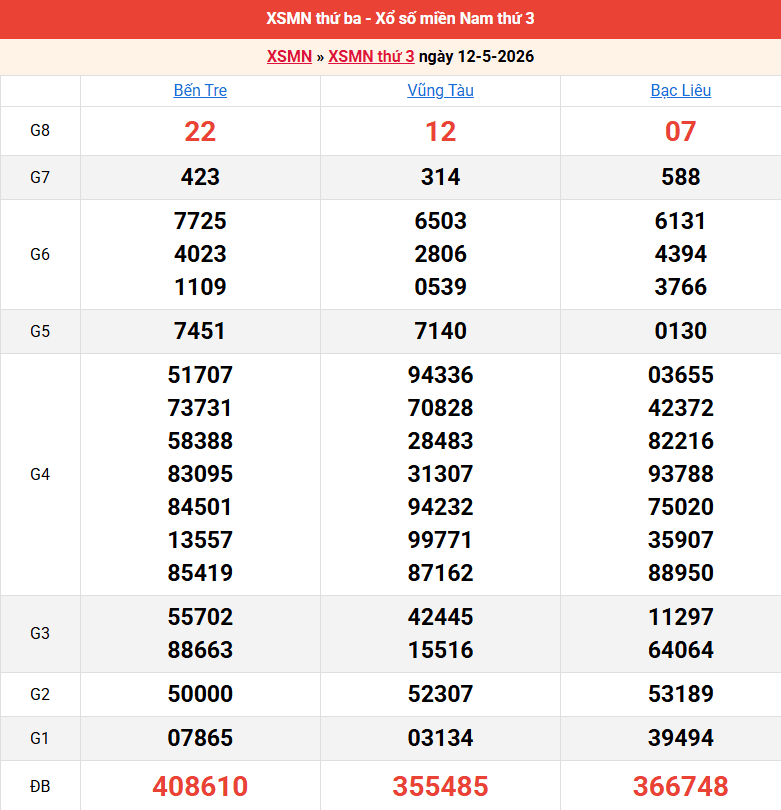Select G4 number 58388

[x=200, y=441]
